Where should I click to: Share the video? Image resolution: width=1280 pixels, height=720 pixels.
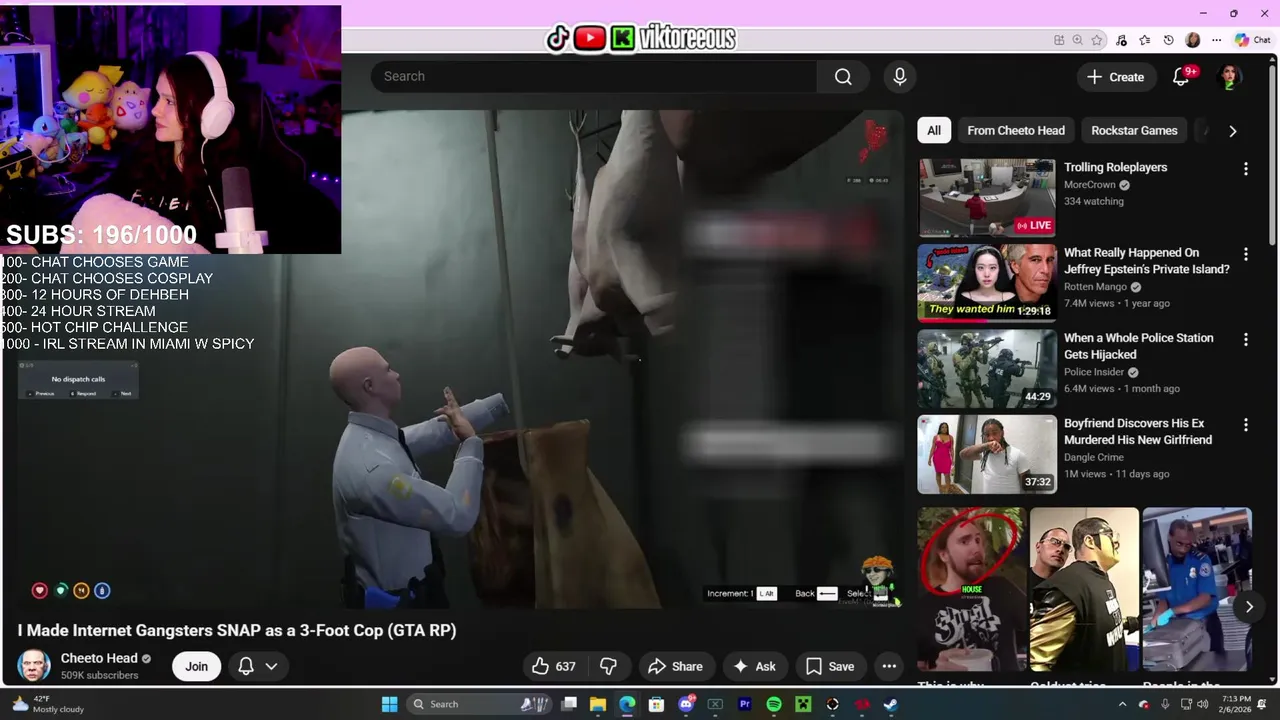click(675, 666)
